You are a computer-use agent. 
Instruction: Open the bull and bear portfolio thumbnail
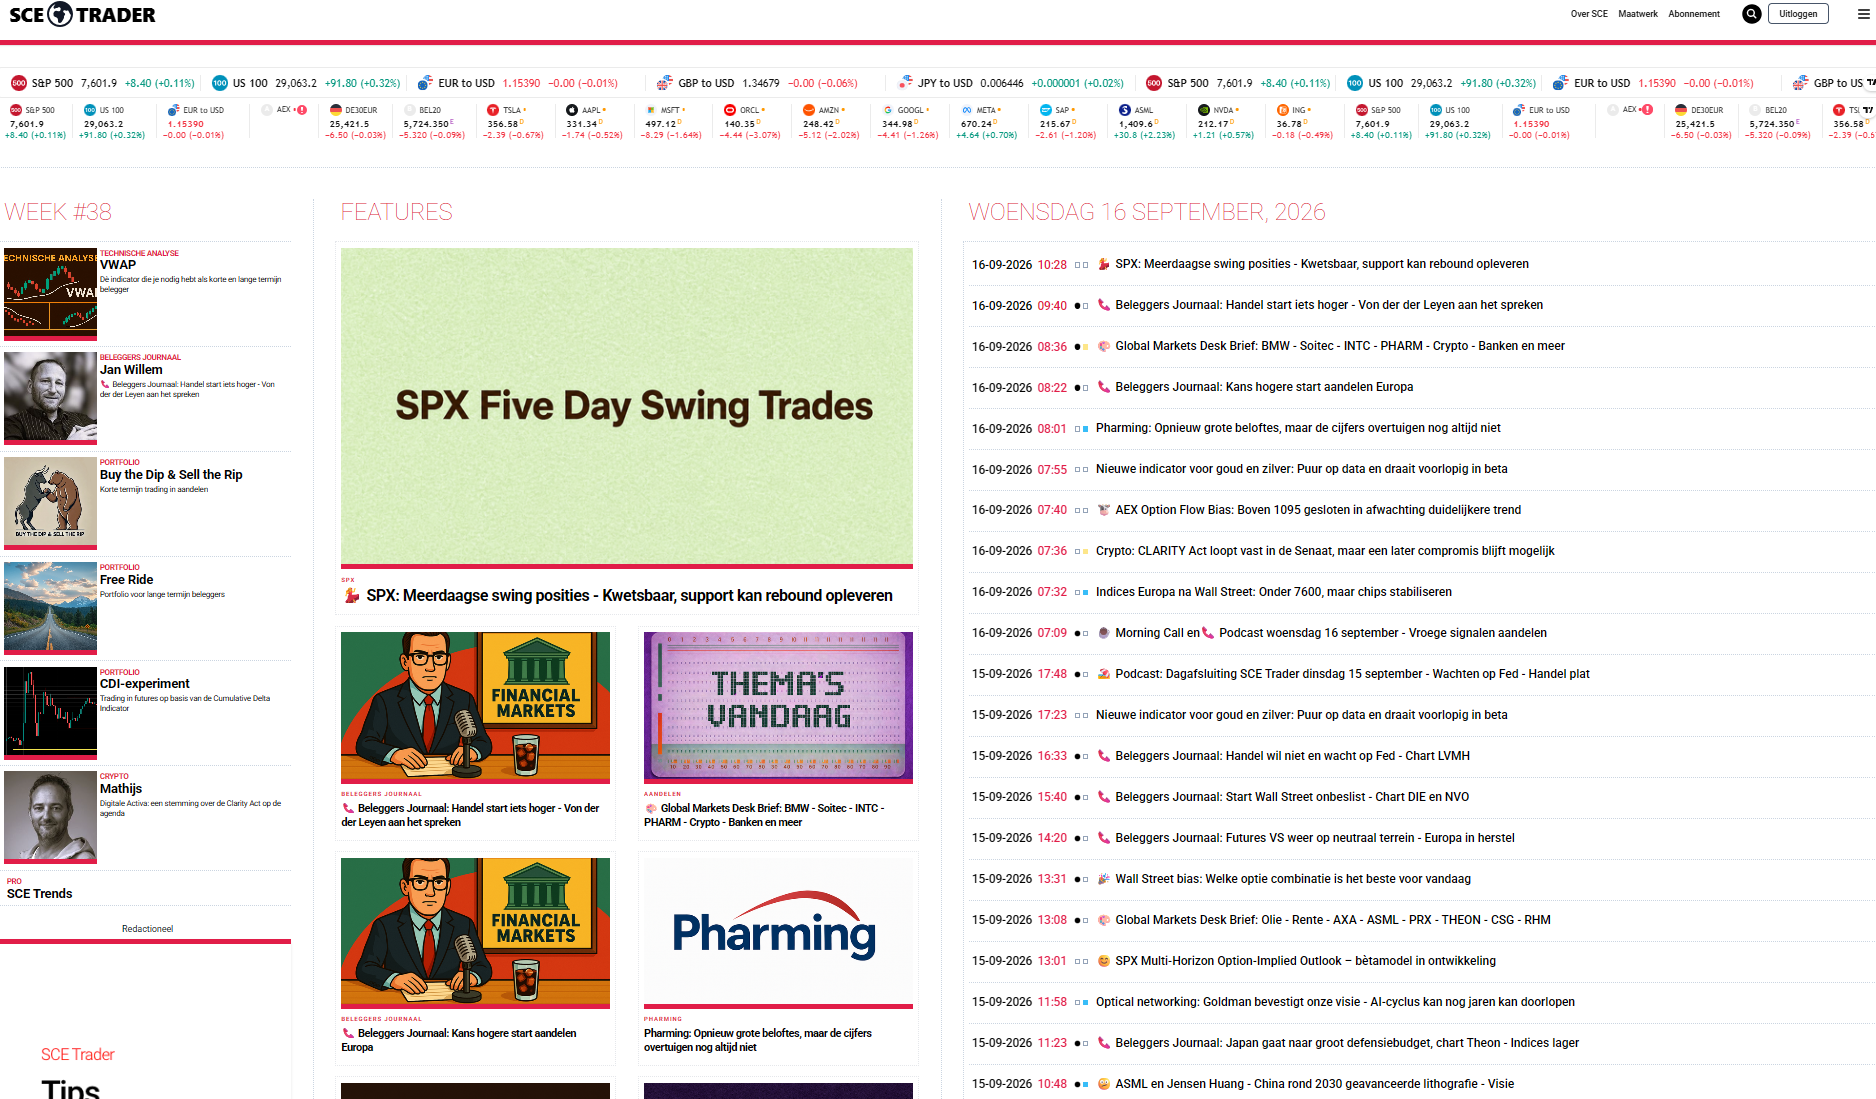[50, 502]
